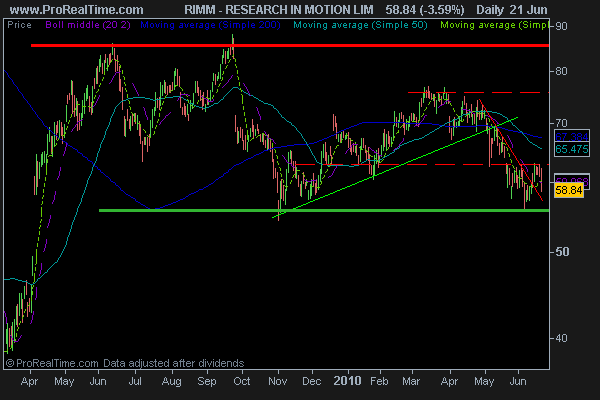600x400 pixels.
Task: Click the 90 price axis label
Action: coord(561,26)
